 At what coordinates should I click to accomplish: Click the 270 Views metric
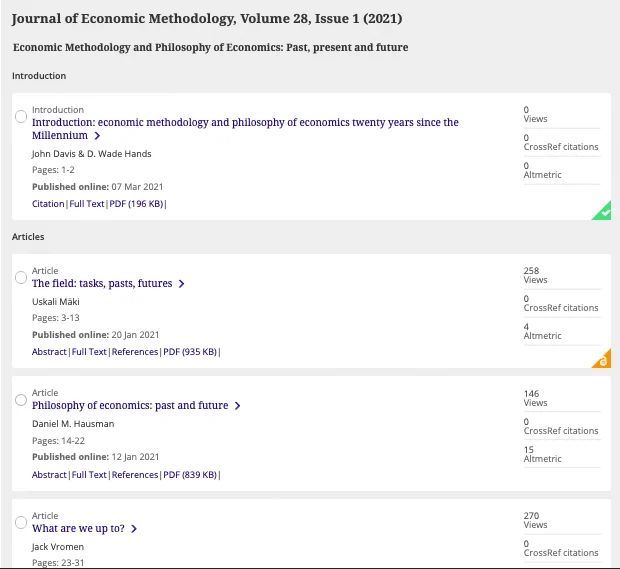(535, 520)
